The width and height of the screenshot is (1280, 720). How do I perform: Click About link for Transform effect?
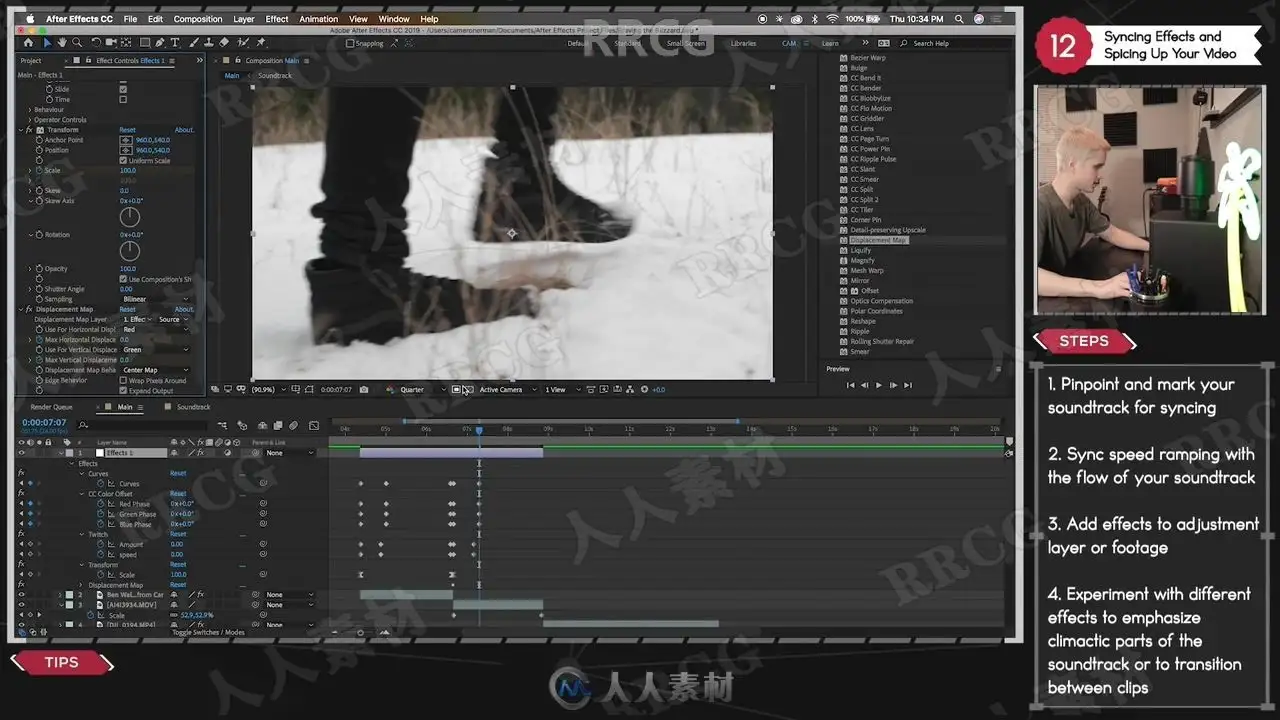185,130
